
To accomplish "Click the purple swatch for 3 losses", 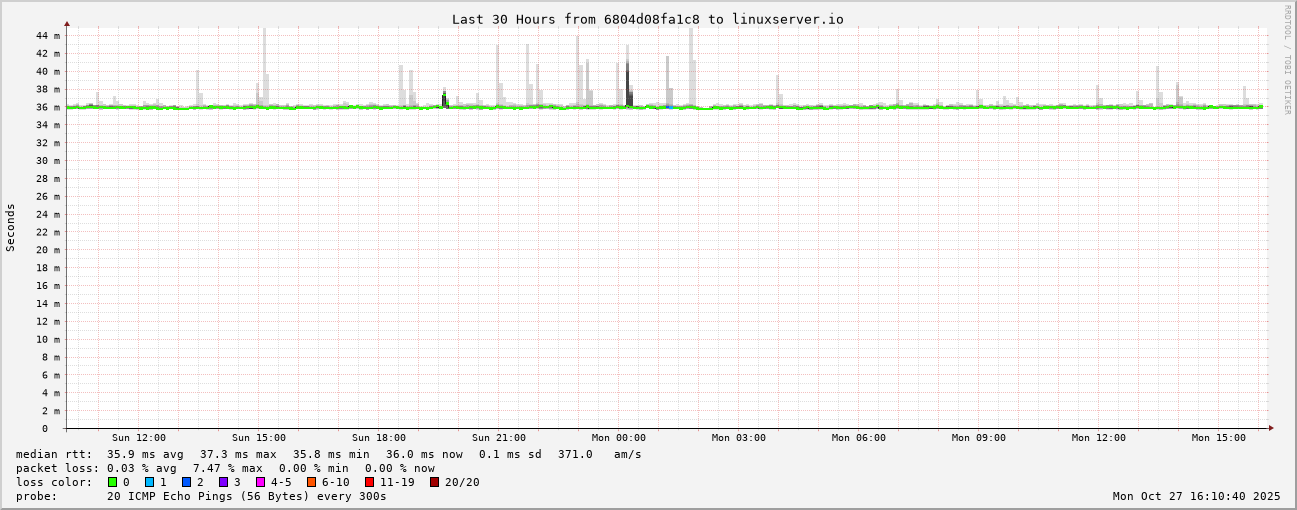I will pyautogui.click(x=223, y=482).
